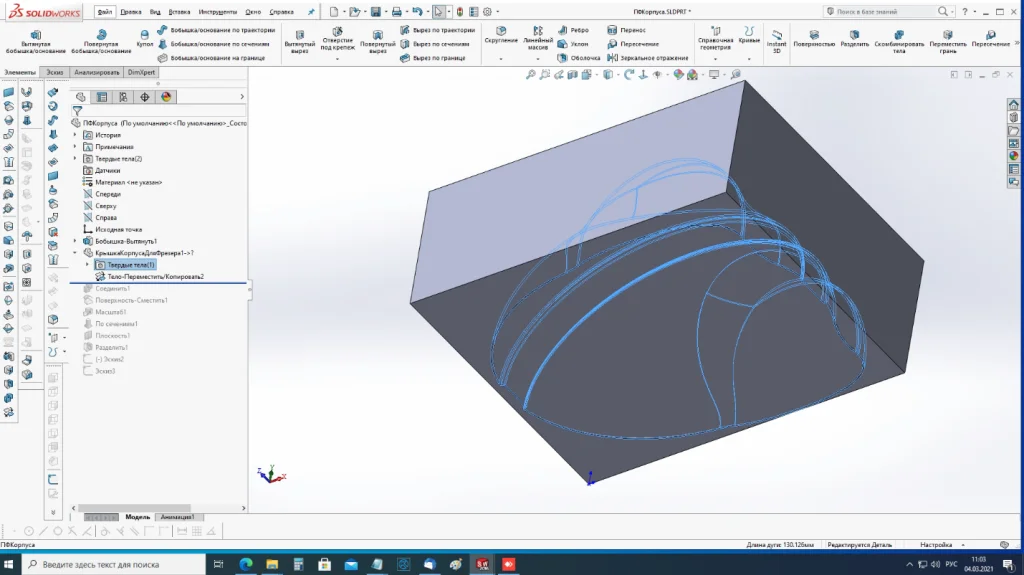Open the Скомбинировать тела tool

pos(897,39)
